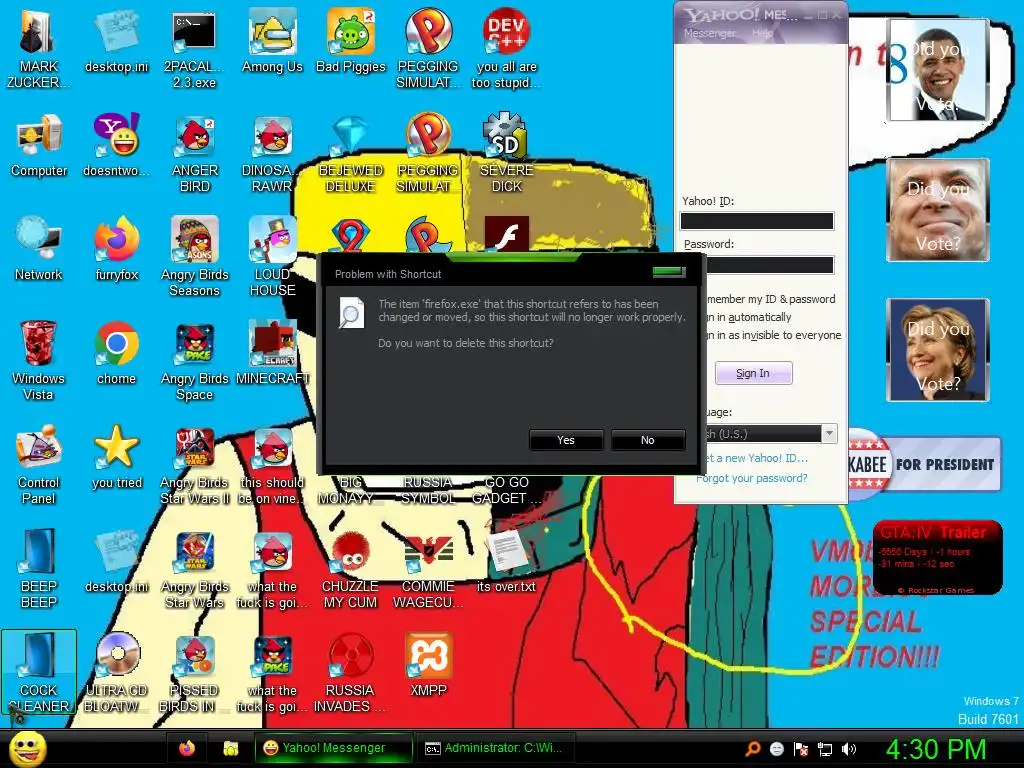Toggle 'Remember my ID & password' option

tap(771, 299)
